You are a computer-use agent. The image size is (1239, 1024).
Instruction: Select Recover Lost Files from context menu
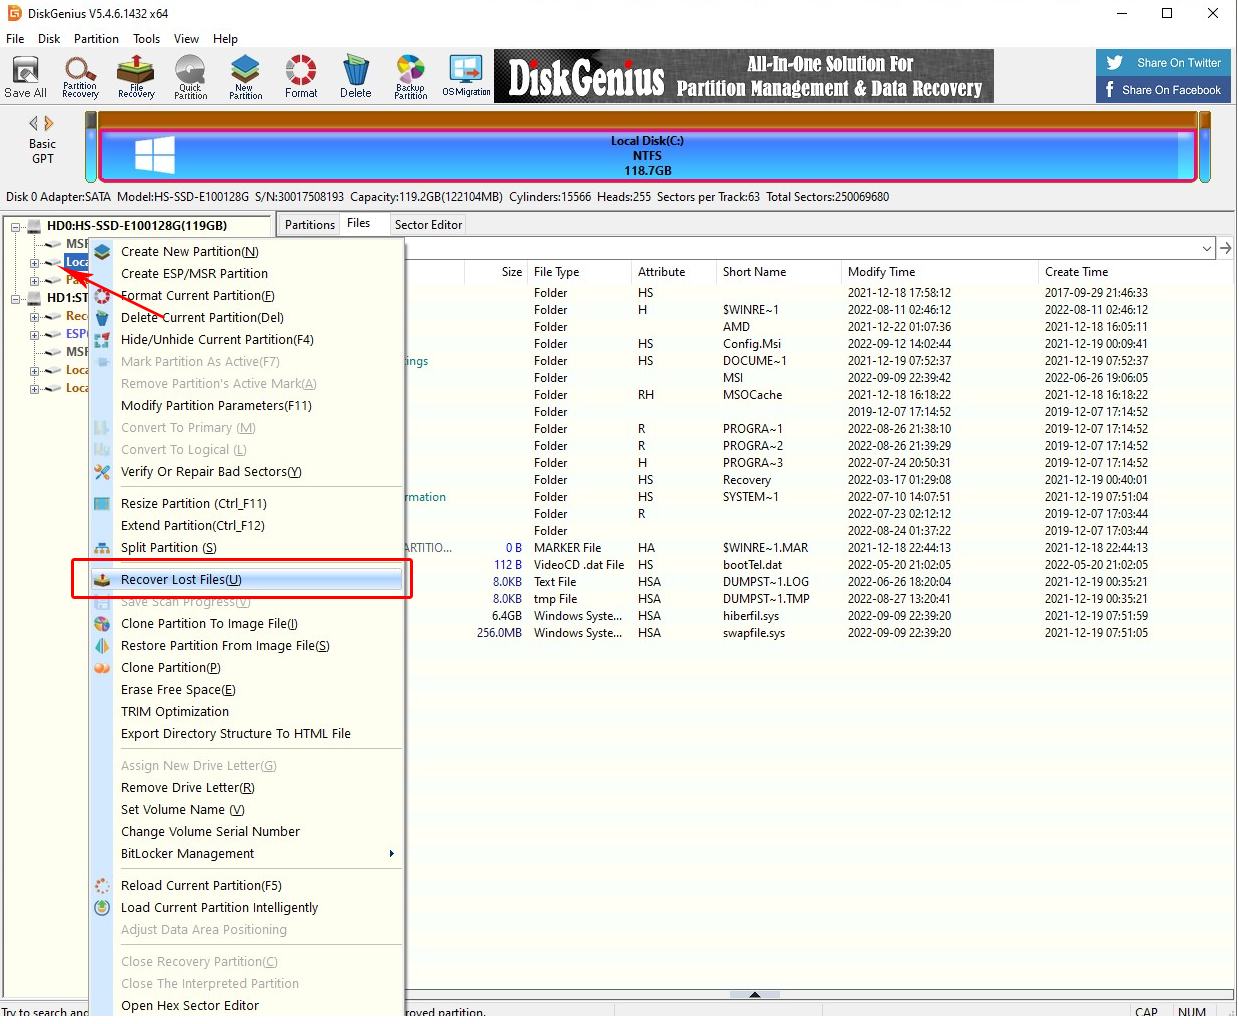181,580
